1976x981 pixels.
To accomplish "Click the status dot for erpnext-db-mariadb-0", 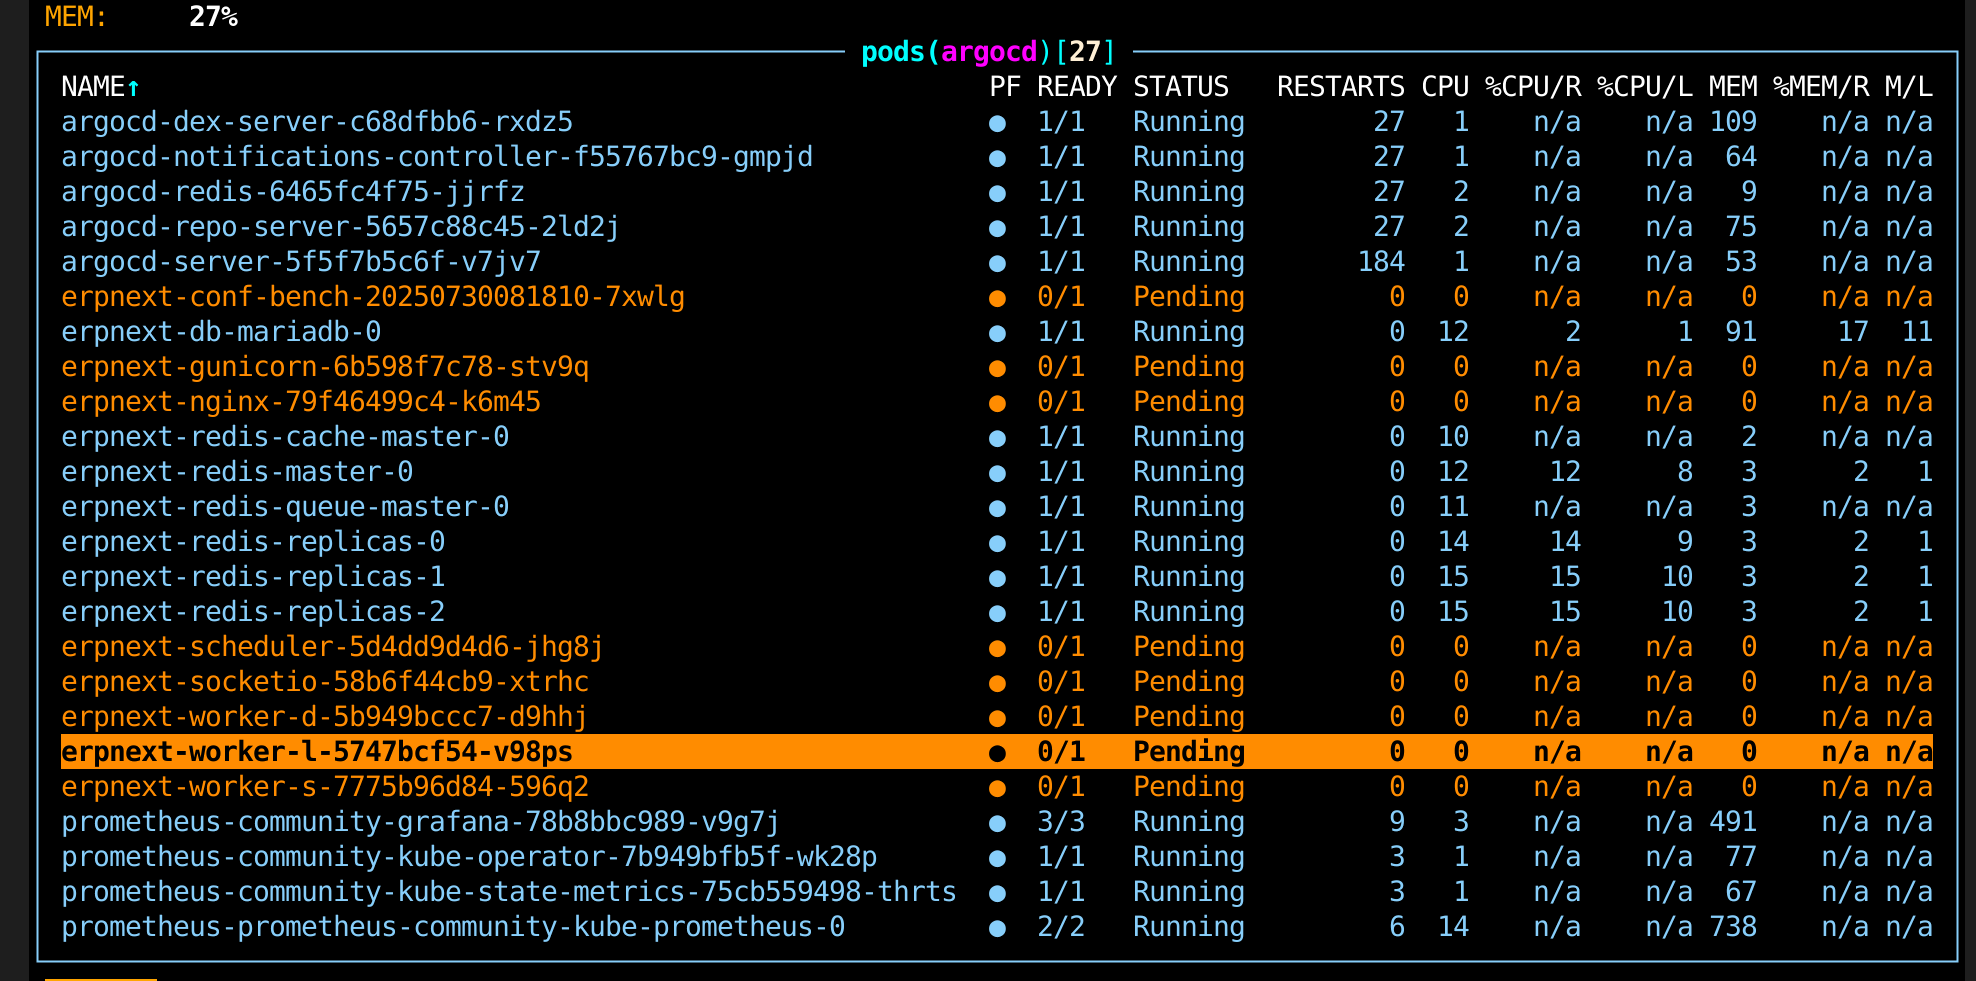I will click(x=997, y=333).
